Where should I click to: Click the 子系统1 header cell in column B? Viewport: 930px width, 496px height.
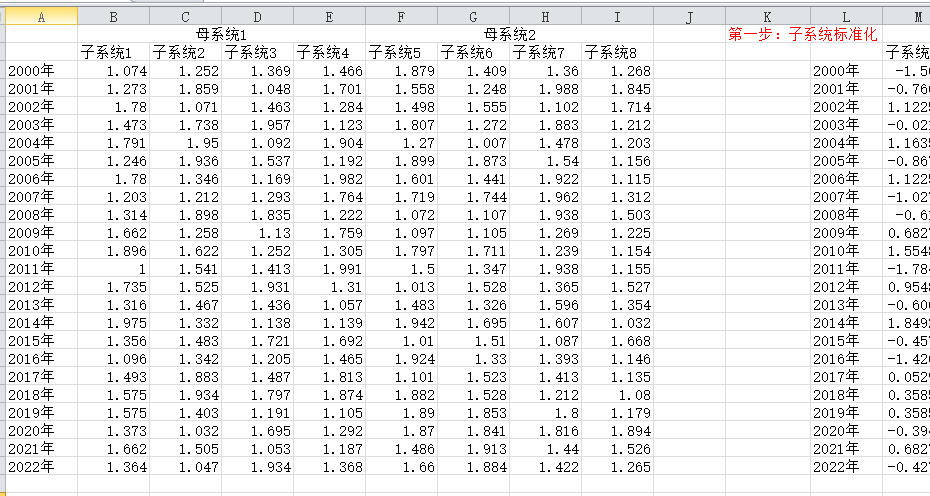114,53
